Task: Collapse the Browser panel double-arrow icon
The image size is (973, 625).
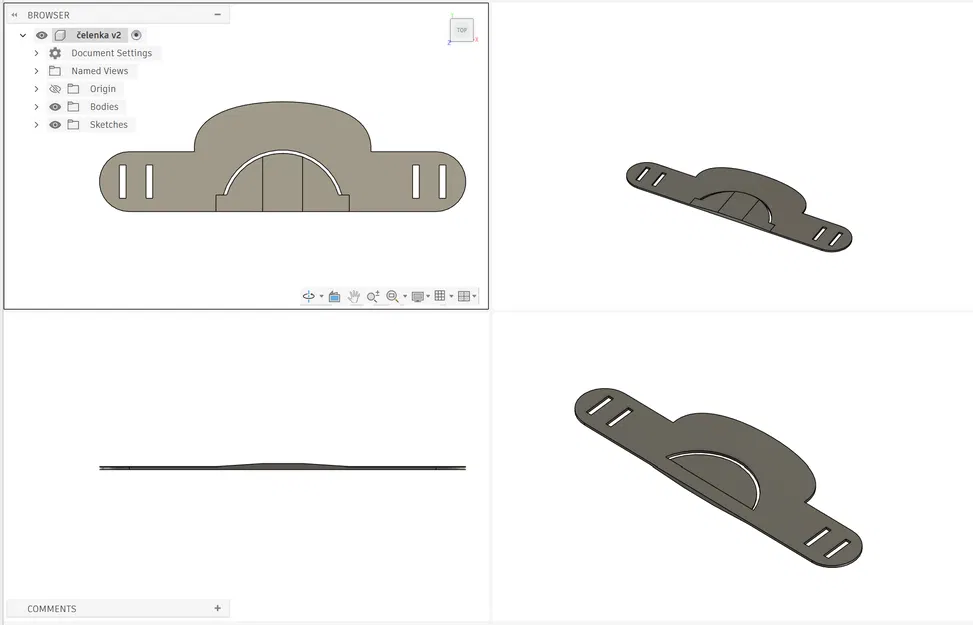Action: coord(14,15)
